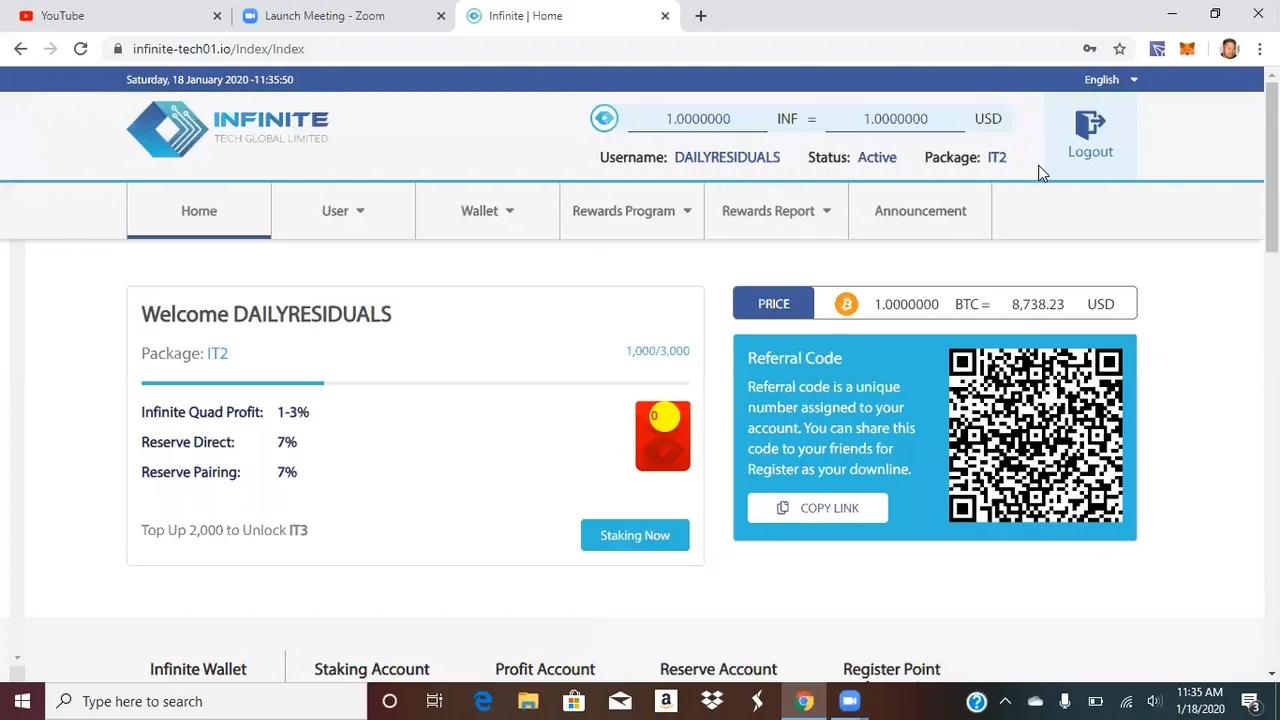Click the Staking Now button
The image size is (1280, 720).
coord(634,535)
